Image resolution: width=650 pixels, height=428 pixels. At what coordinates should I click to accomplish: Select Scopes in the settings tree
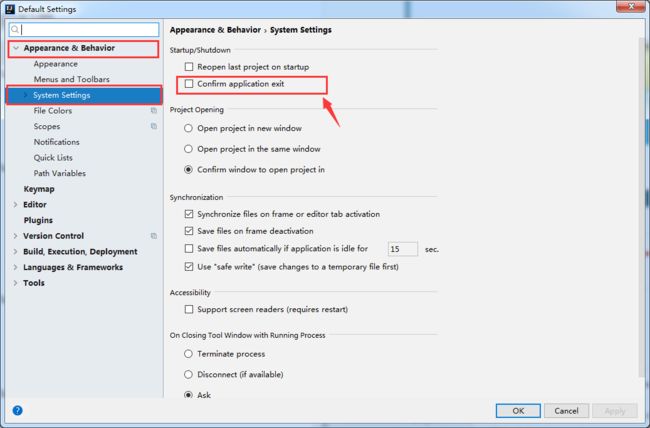pyautogui.click(x=47, y=126)
